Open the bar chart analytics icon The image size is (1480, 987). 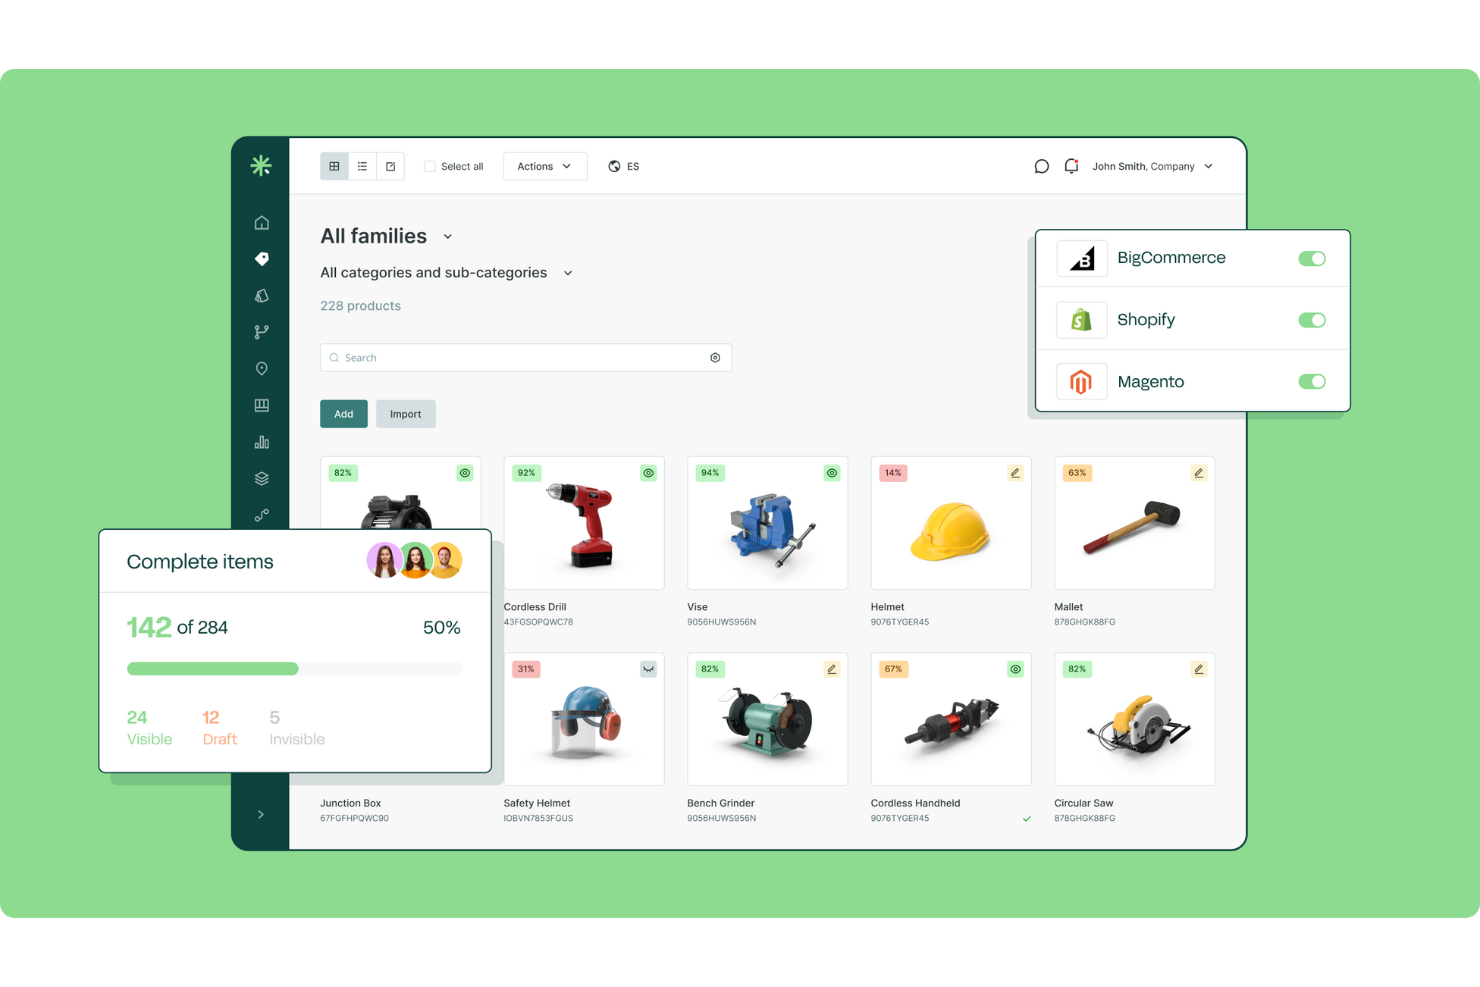262,442
